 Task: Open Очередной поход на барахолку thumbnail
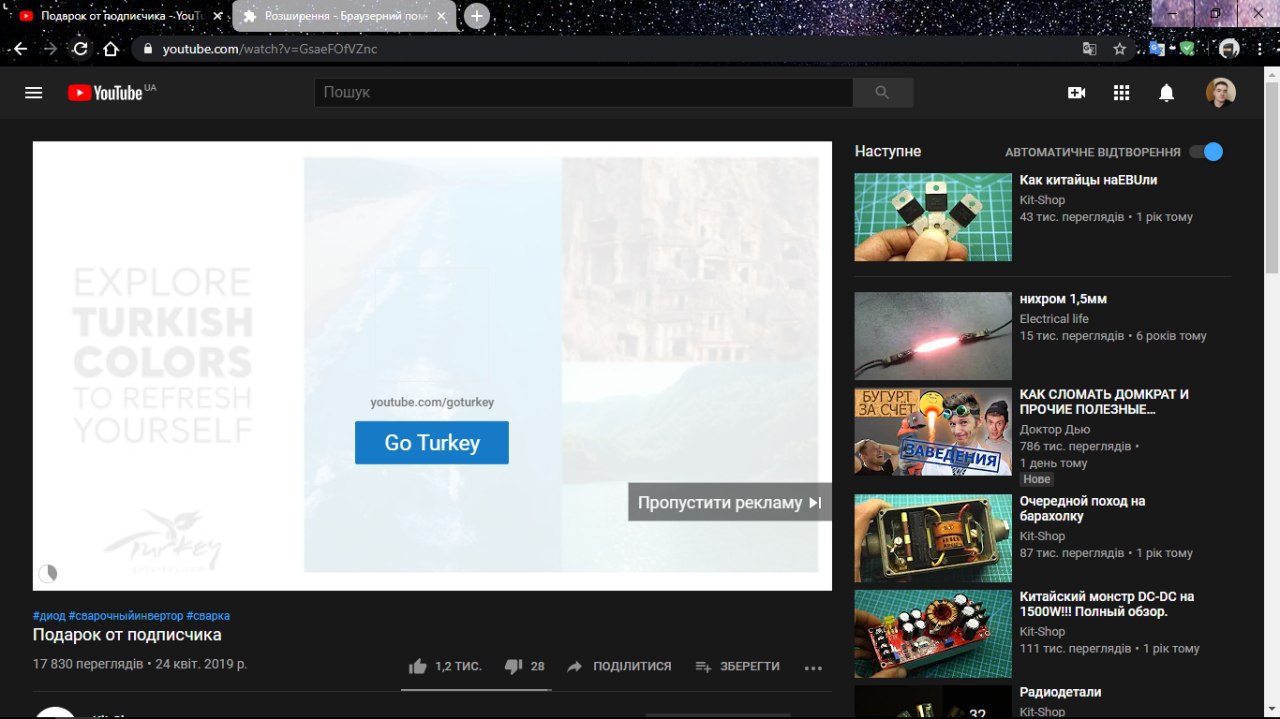pyautogui.click(x=933, y=538)
